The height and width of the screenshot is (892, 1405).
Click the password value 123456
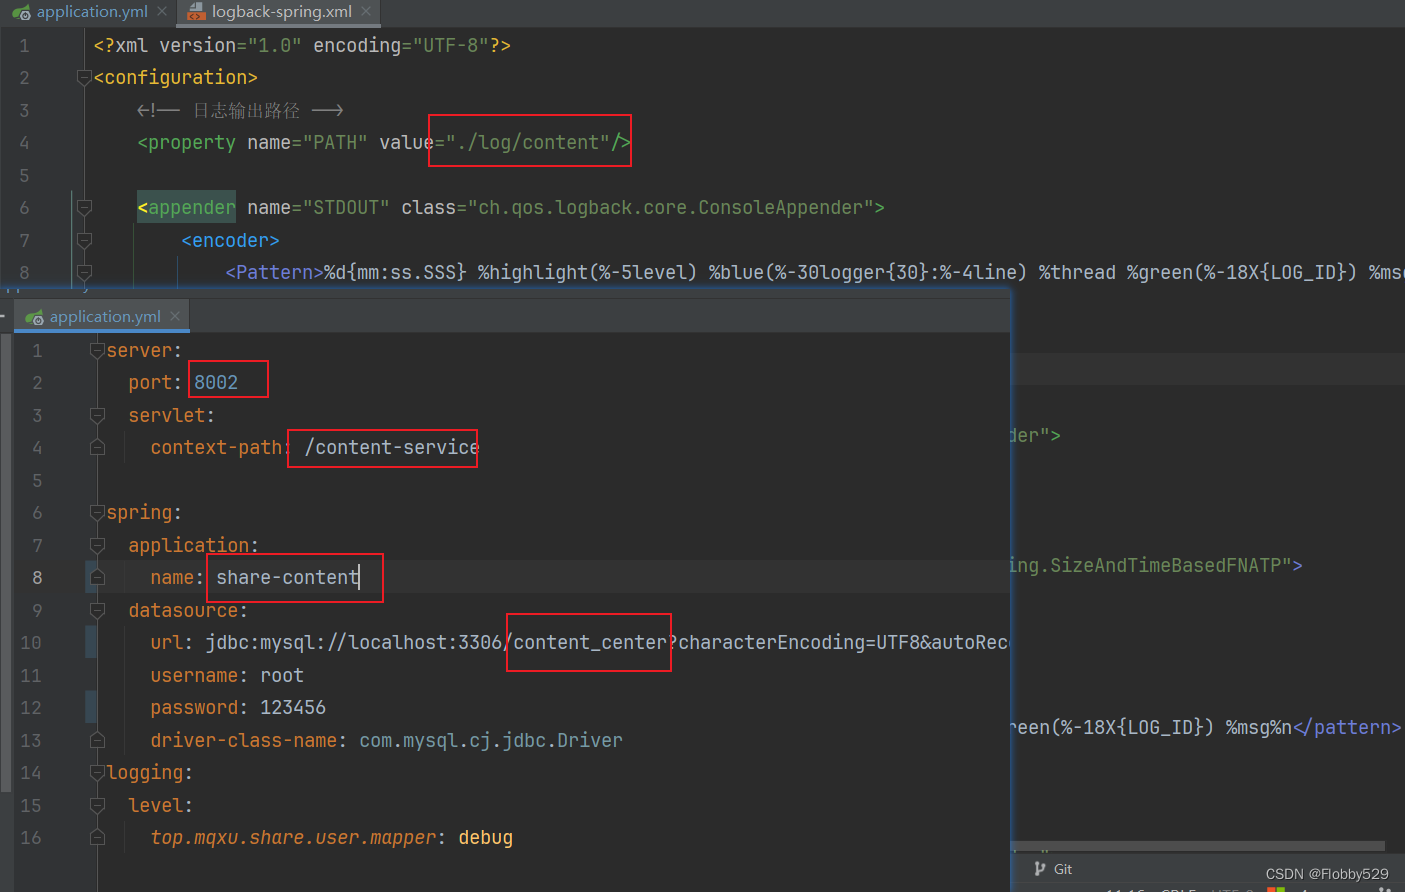[293, 708]
